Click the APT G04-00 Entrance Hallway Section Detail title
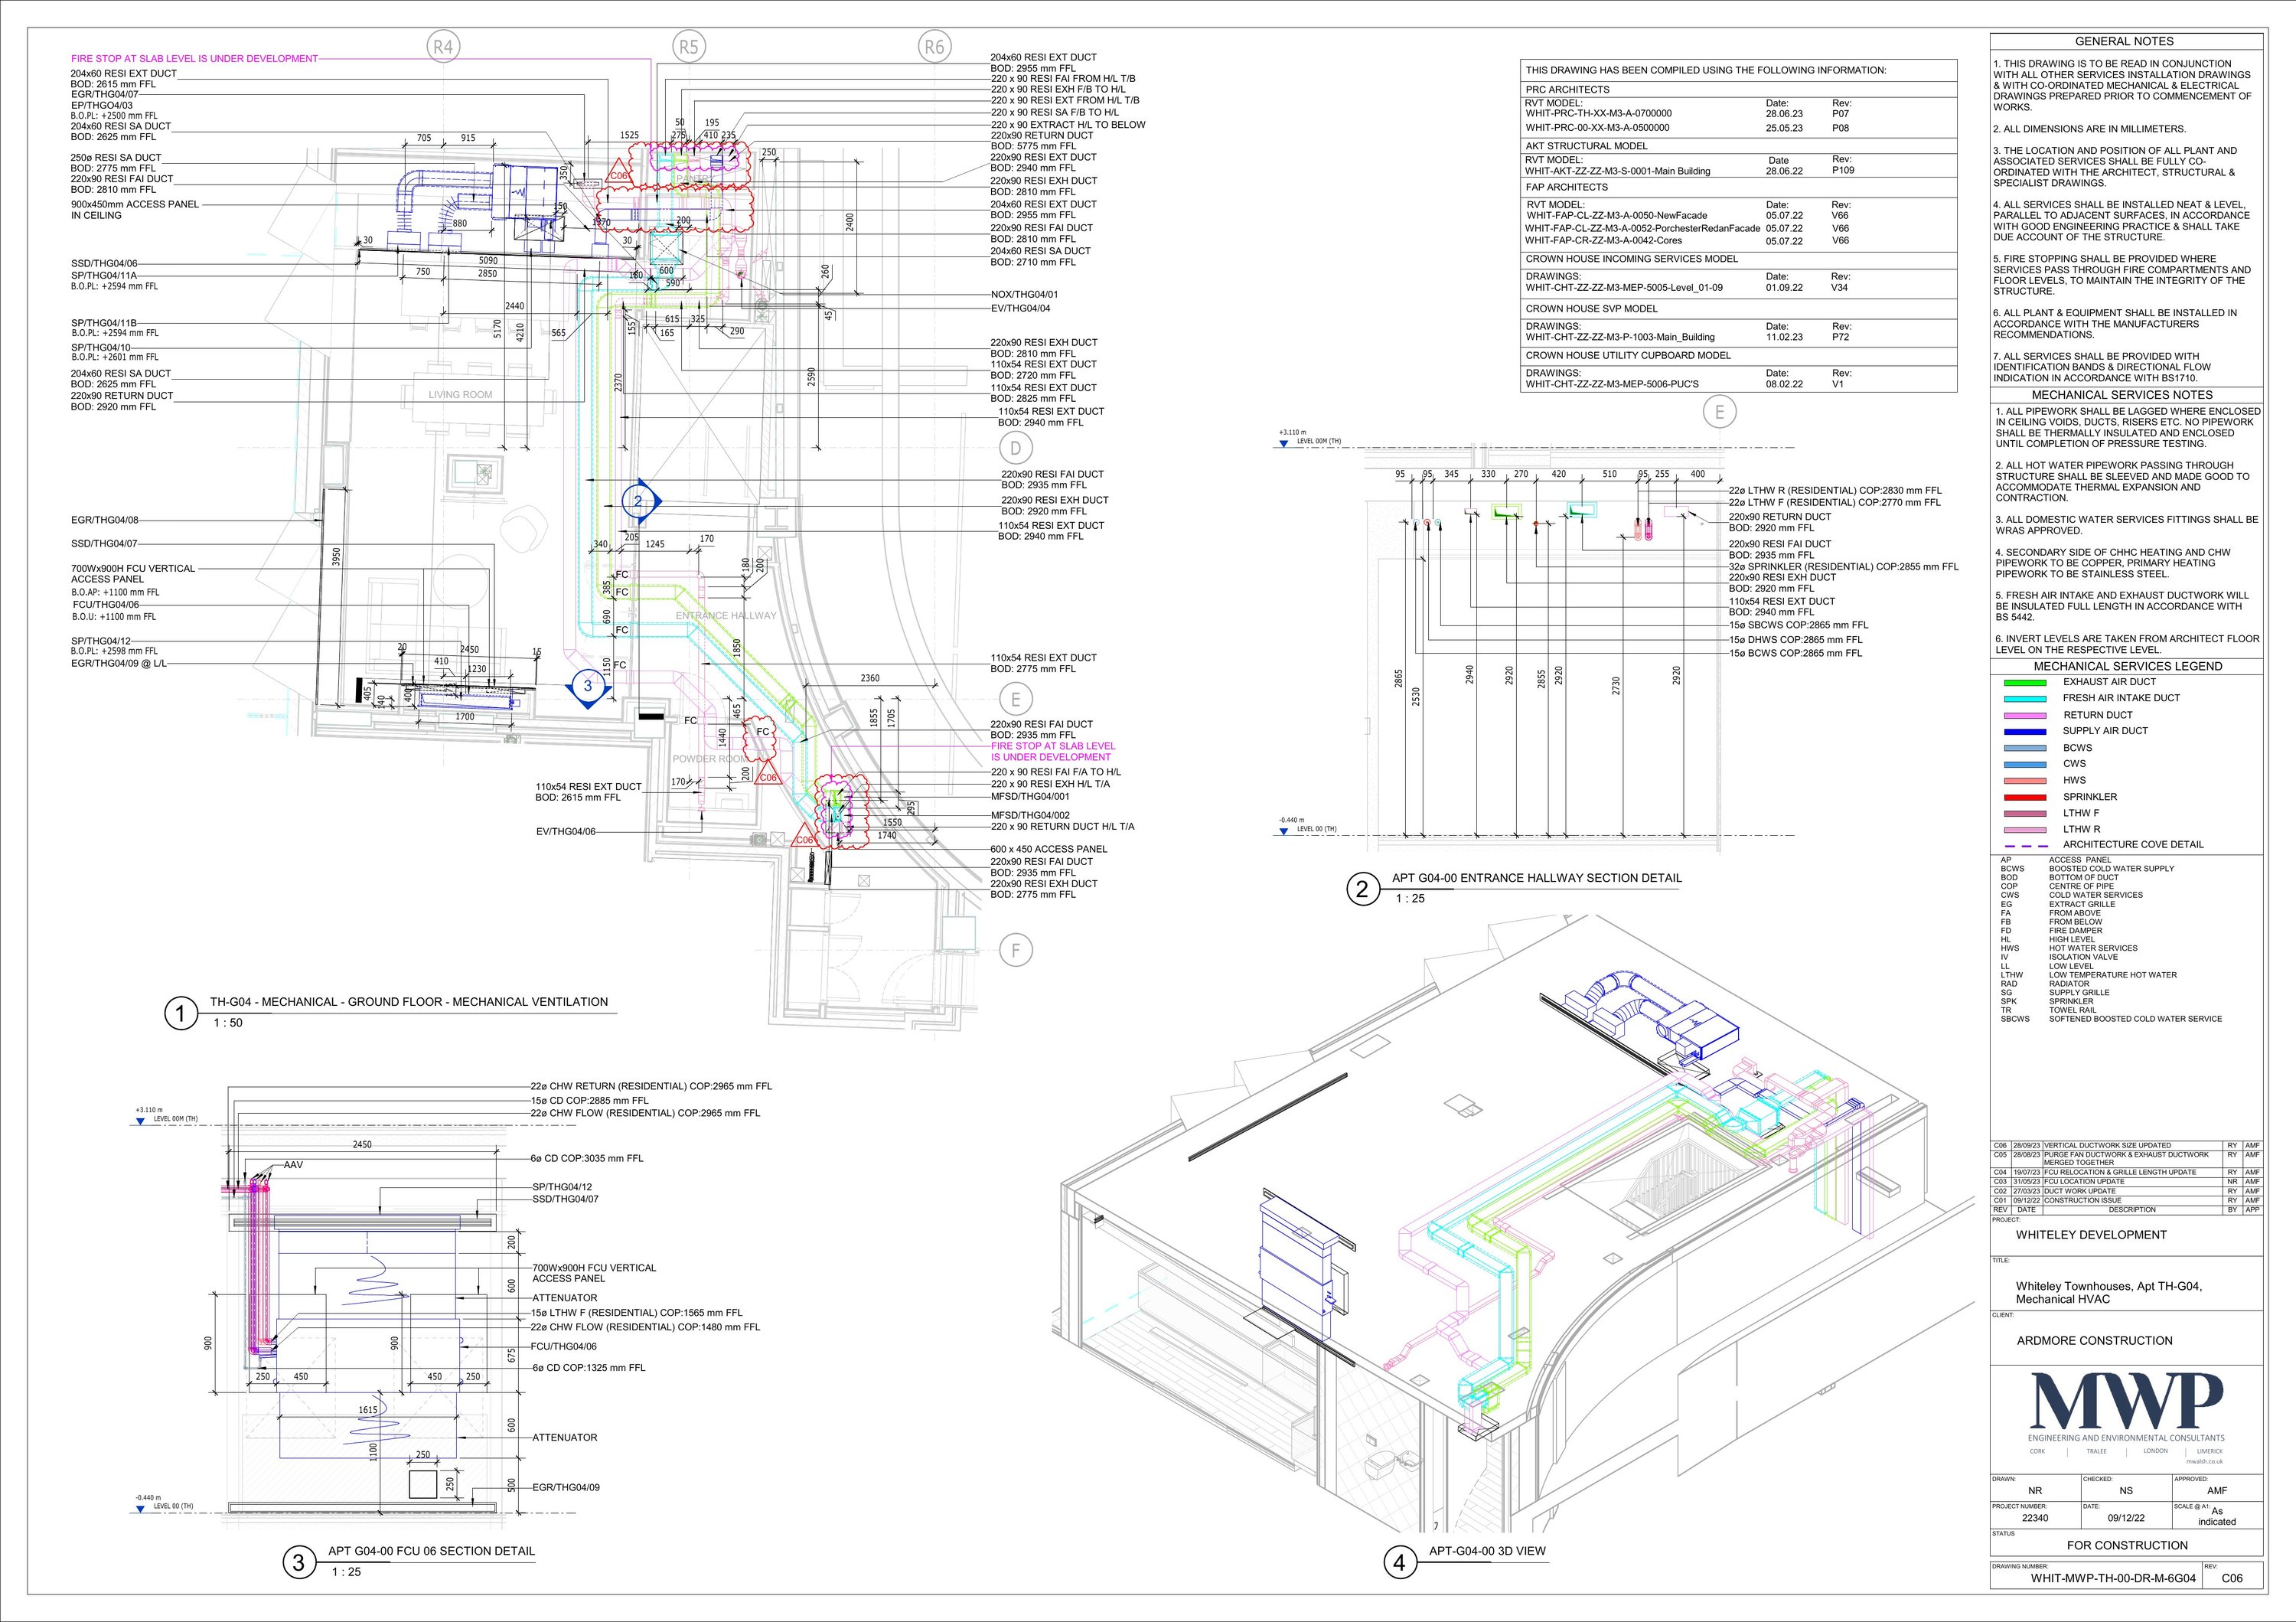The image size is (2296, 1622). [x=1536, y=878]
